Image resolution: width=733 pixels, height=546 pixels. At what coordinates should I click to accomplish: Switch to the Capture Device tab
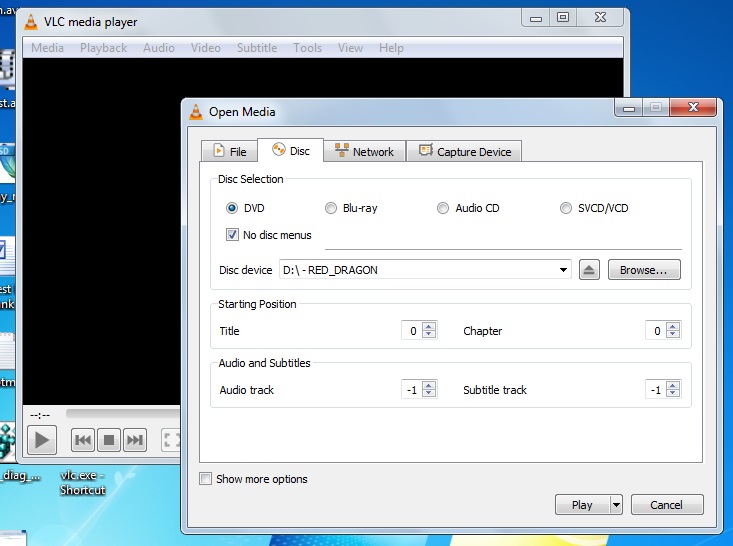(x=464, y=151)
